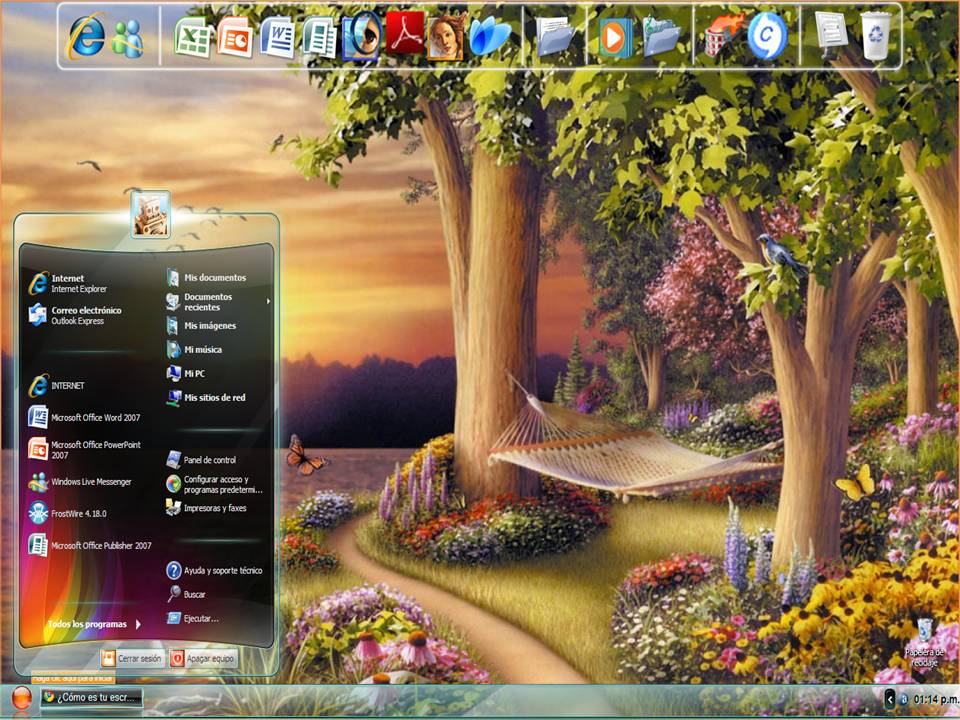Launch PowerPoint from the top dock
Viewport: 960px width, 720px height.
point(235,37)
